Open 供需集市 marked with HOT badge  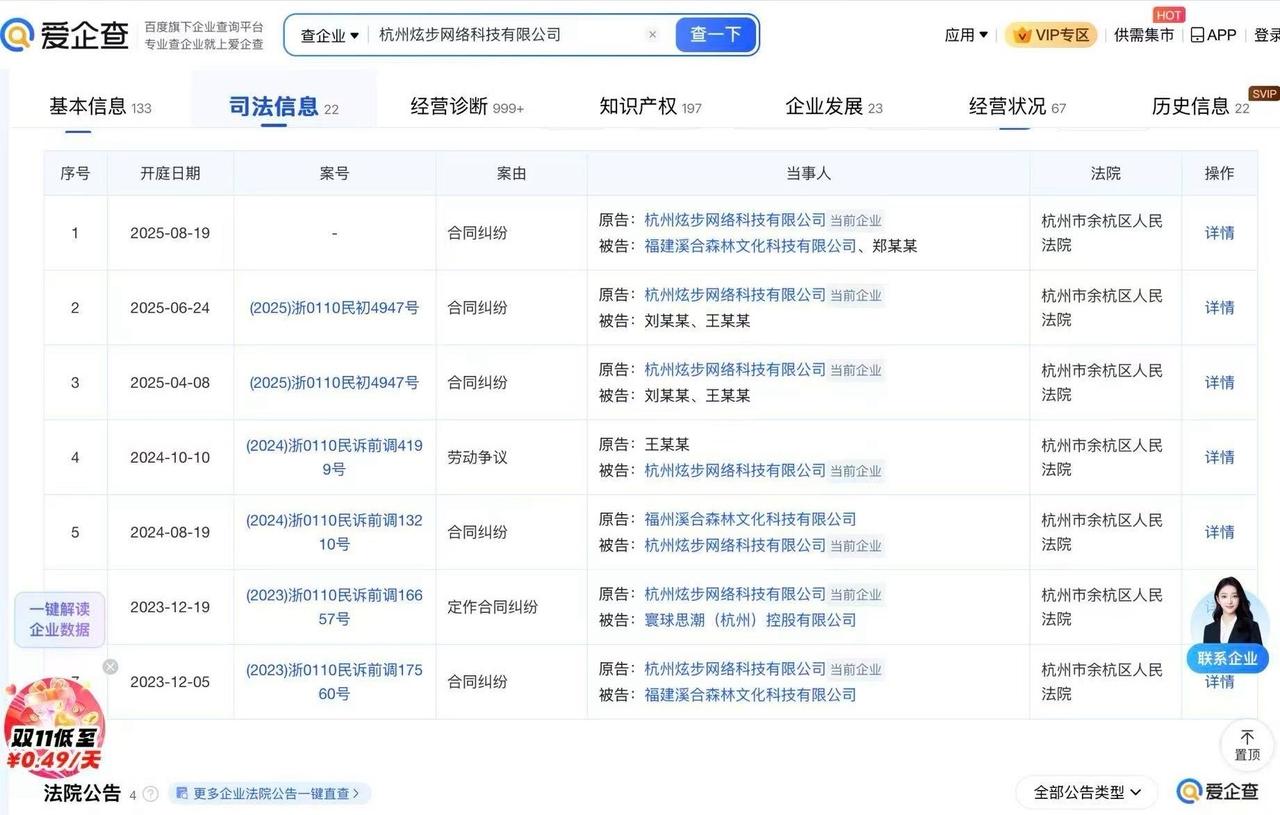(1144, 34)
